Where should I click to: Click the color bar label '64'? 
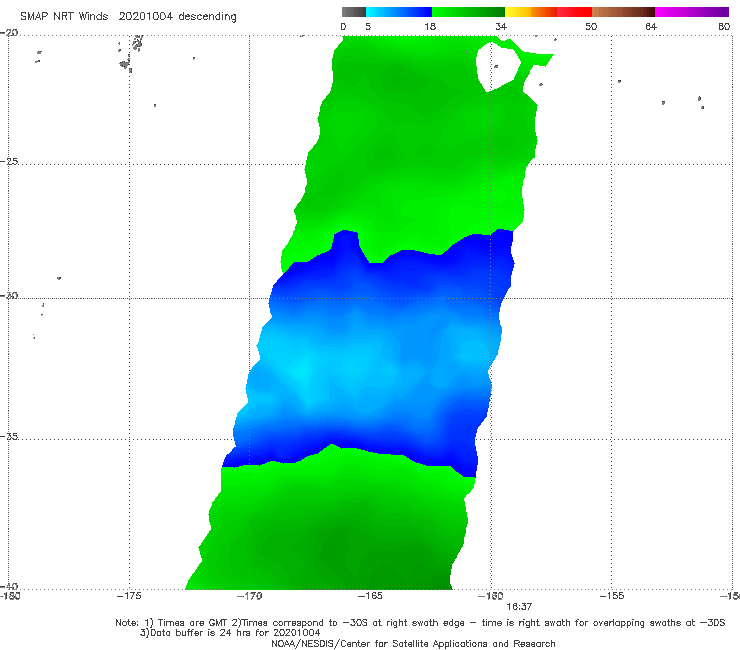[x=651, y=26]
